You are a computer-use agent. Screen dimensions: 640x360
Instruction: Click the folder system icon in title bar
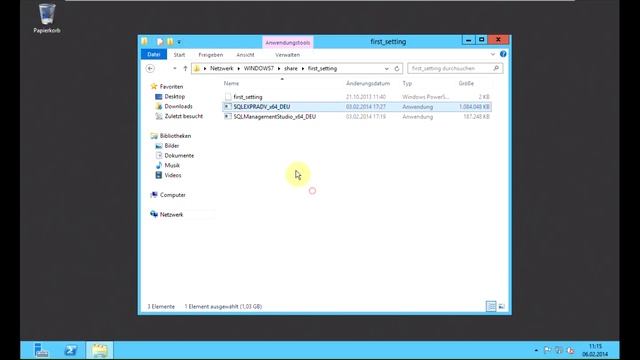pyautogui.click(x=145, y=41)
